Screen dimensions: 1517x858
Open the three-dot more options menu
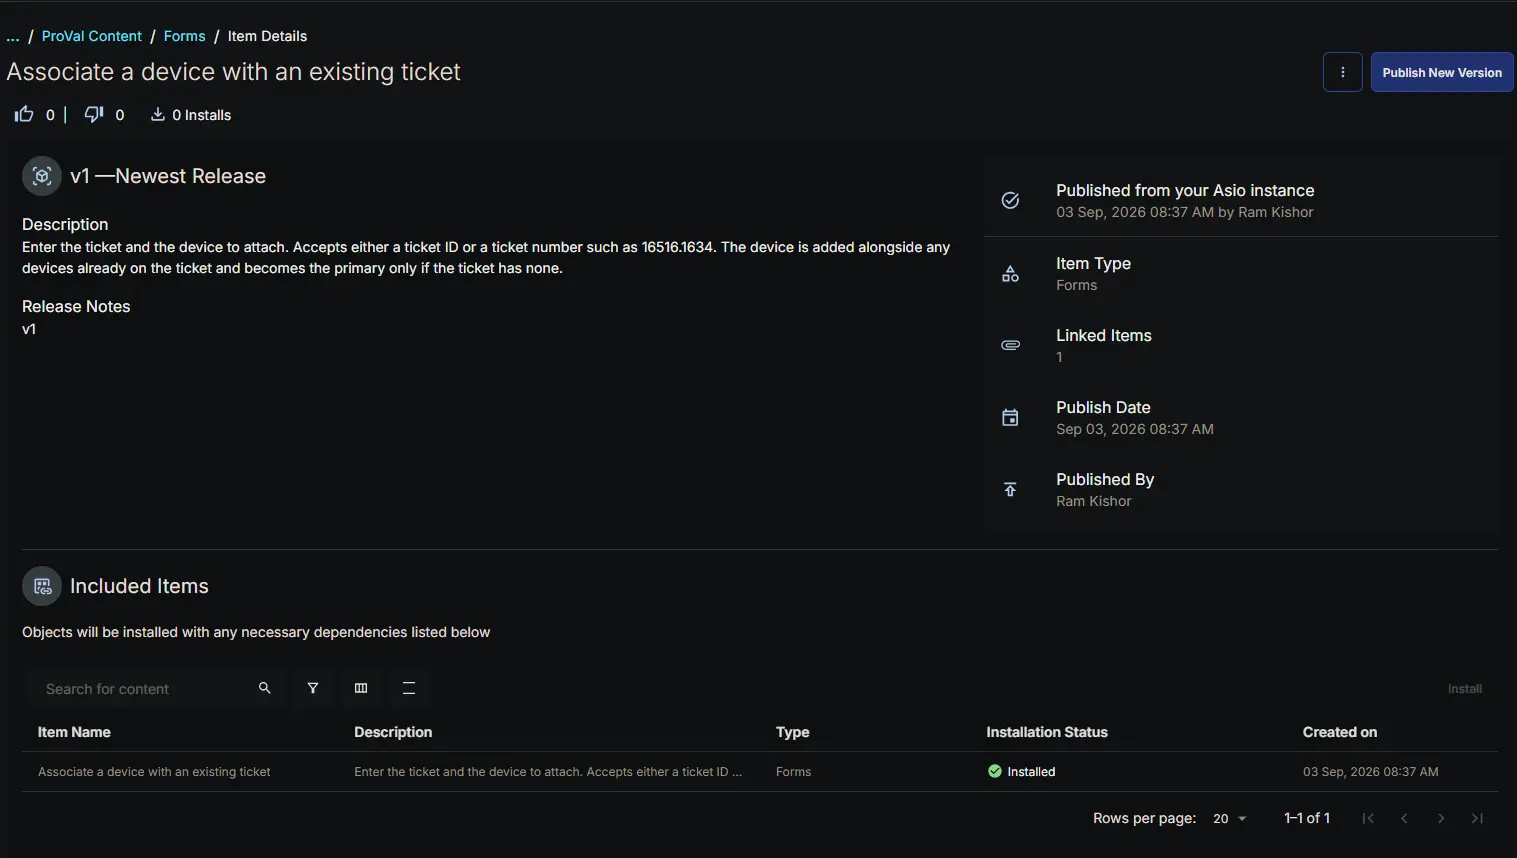1342,72
